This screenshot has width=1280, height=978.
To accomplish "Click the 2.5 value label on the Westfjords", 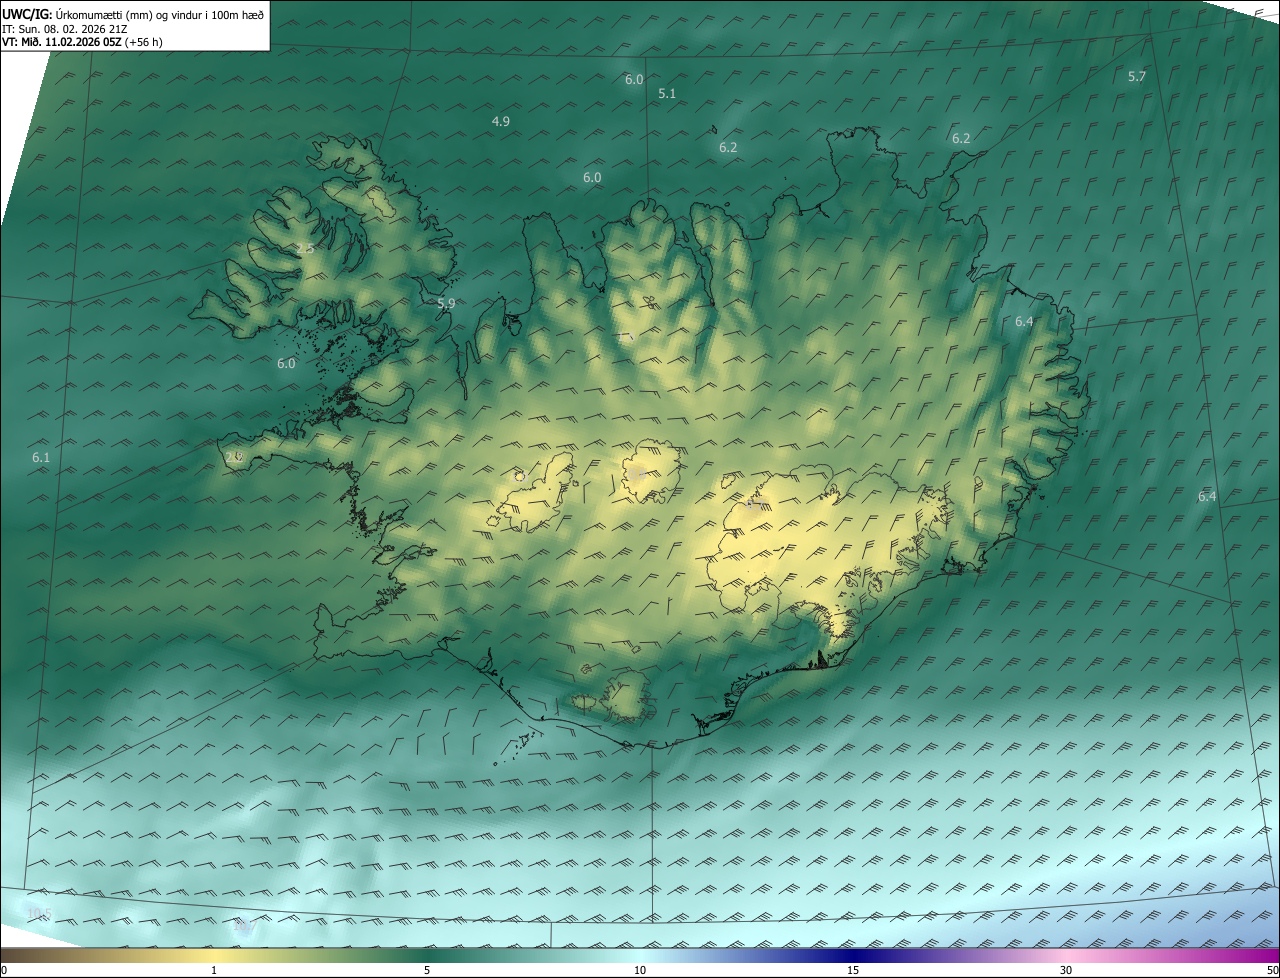I will coord(305,249).
